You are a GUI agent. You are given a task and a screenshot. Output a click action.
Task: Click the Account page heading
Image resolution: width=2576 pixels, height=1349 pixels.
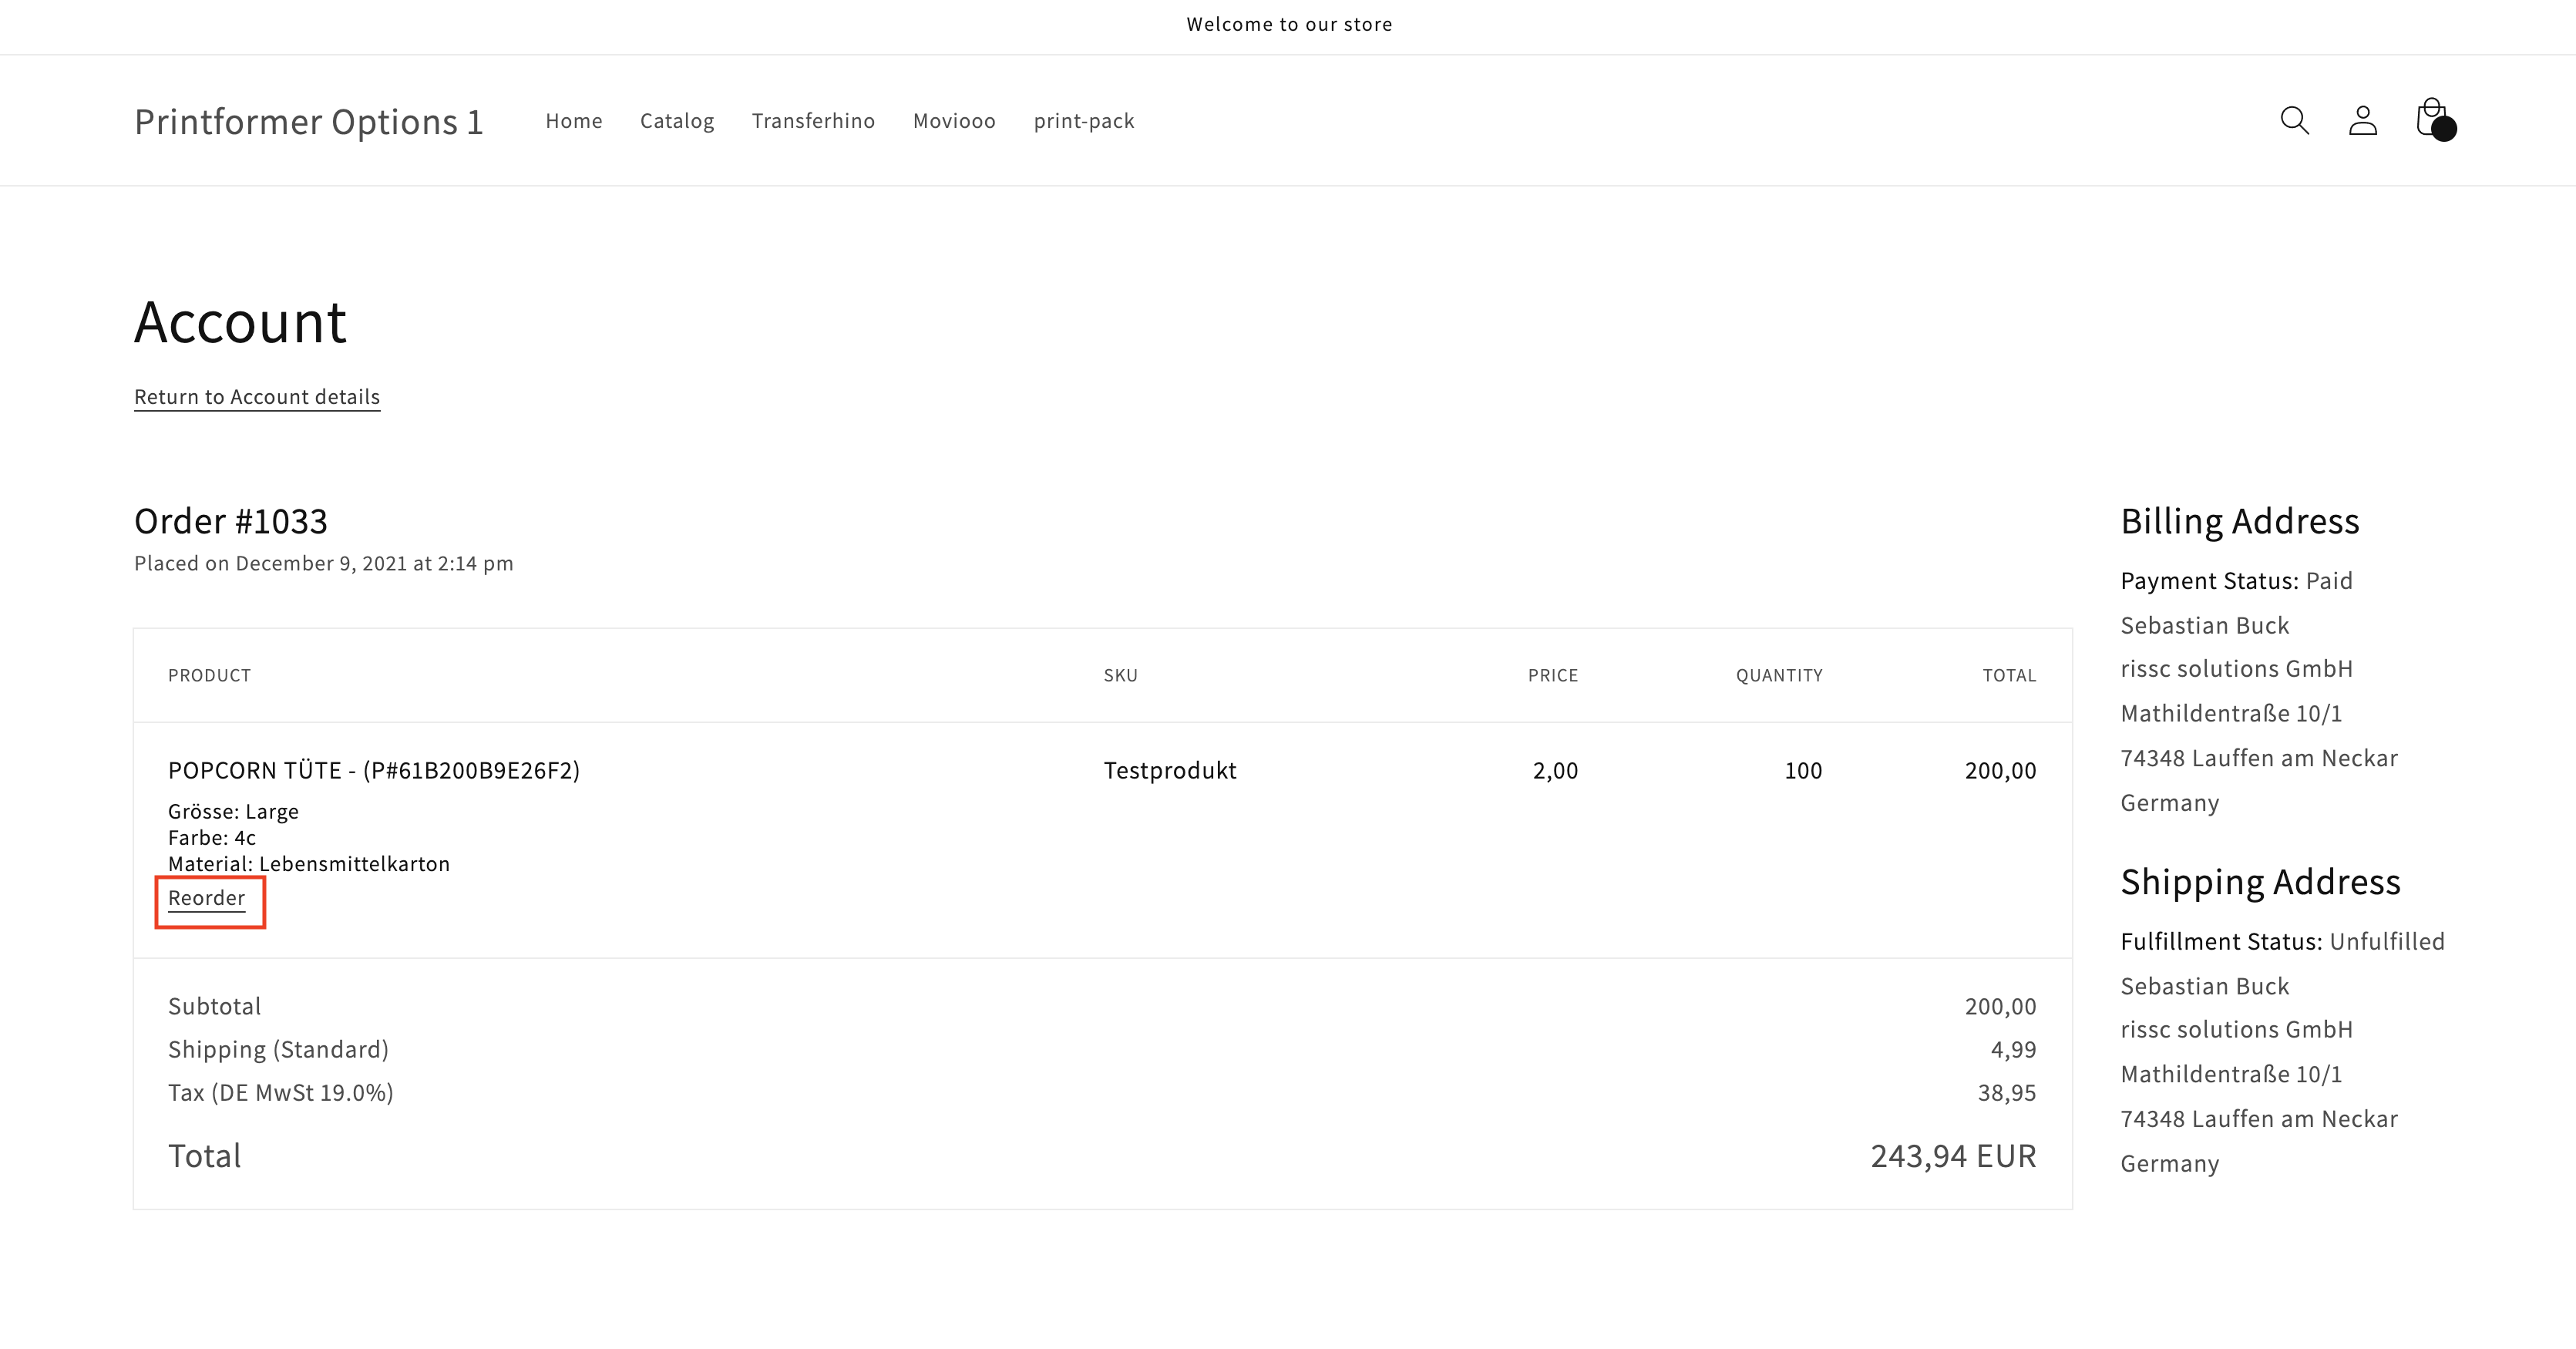coord(240,322)
